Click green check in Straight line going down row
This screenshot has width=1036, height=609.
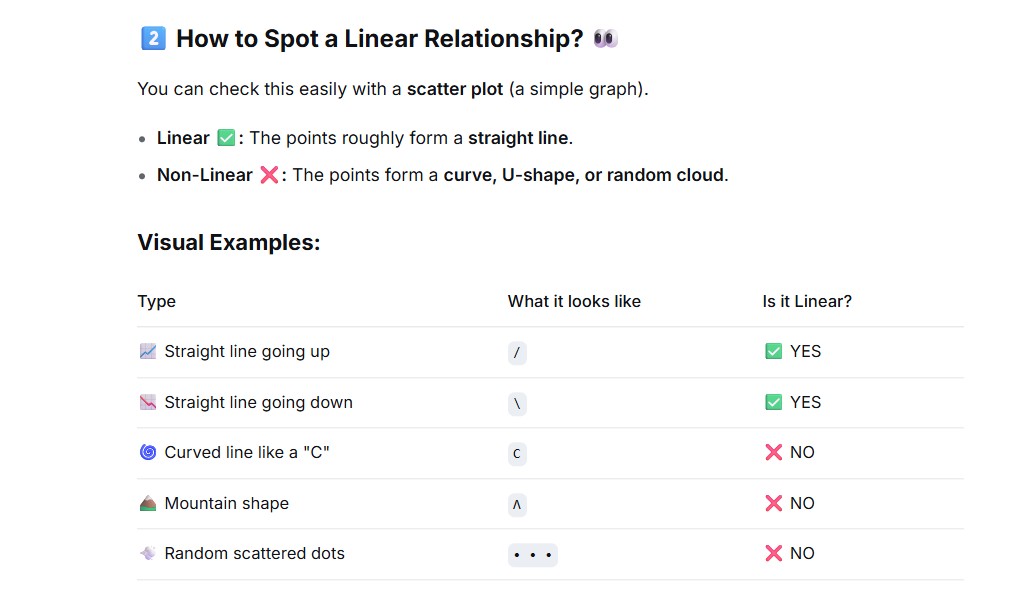pos(774,402)
